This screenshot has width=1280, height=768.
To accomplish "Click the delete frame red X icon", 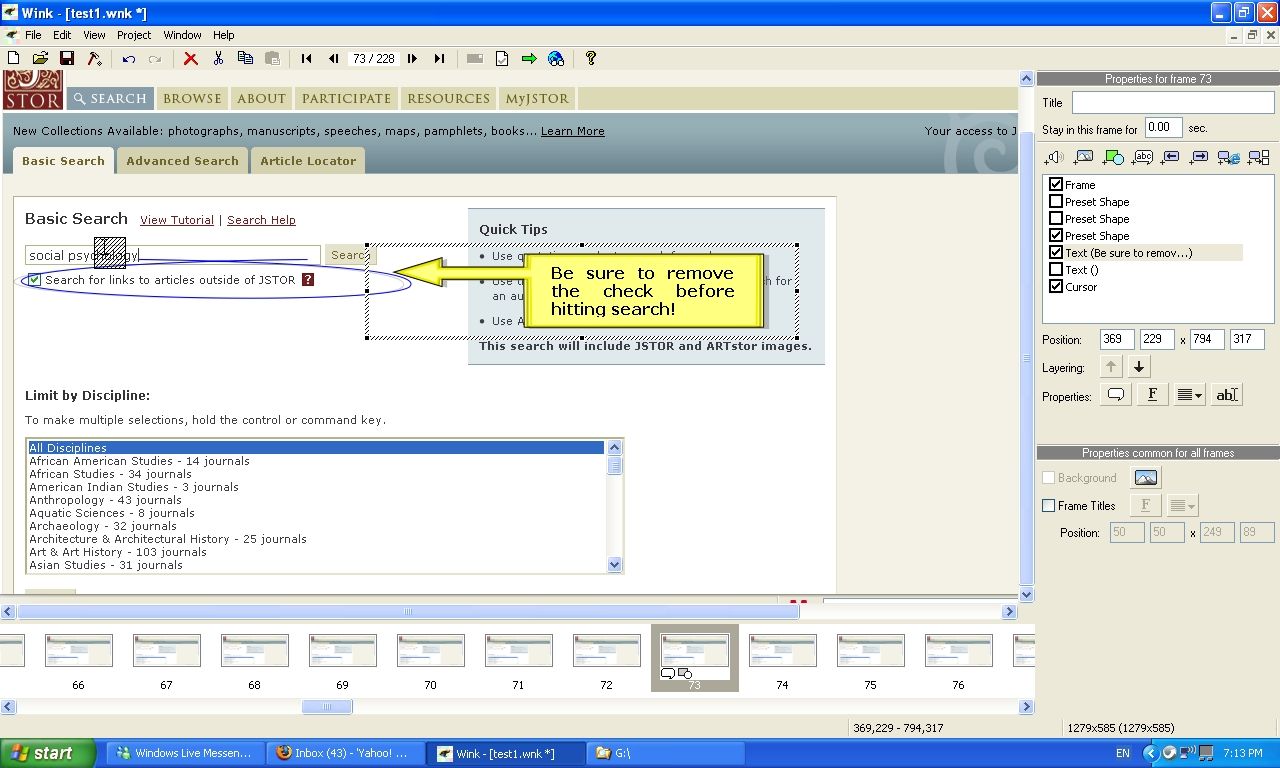I will [190, 59].
